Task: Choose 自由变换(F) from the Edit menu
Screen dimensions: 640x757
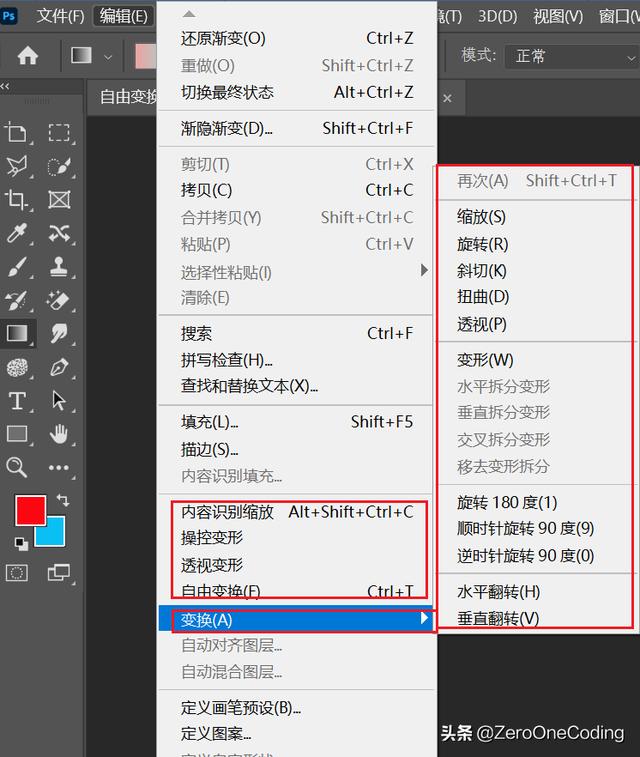Action: click(221, 591)
